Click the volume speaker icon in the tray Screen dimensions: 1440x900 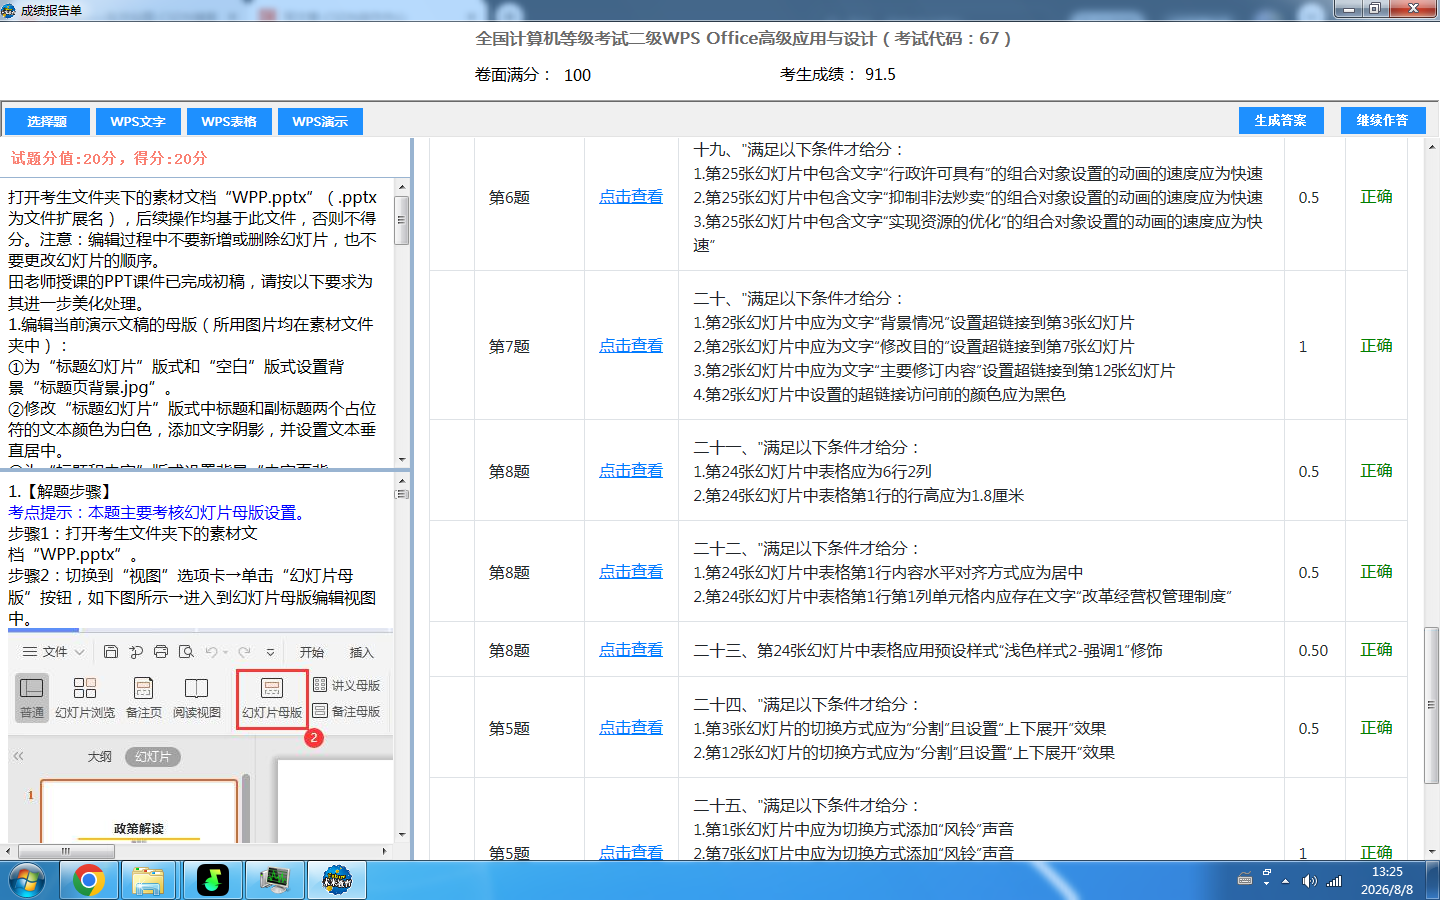pyautogui.click(x=1309, y=881)
